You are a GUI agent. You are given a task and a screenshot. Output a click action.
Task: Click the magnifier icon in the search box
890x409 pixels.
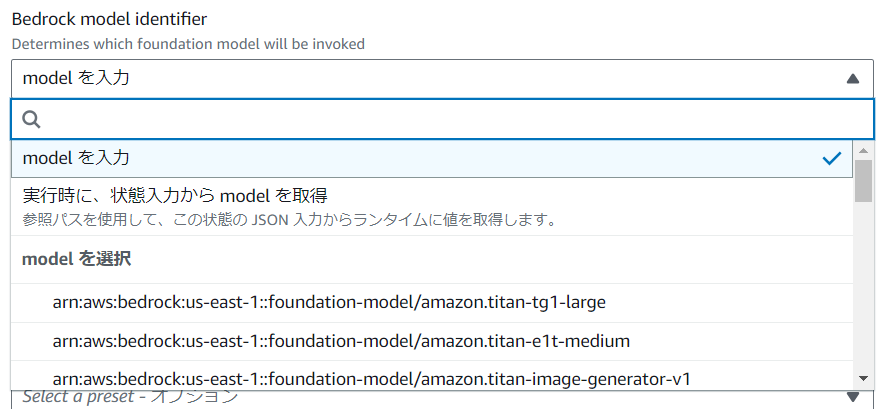[x=31, y=119]
